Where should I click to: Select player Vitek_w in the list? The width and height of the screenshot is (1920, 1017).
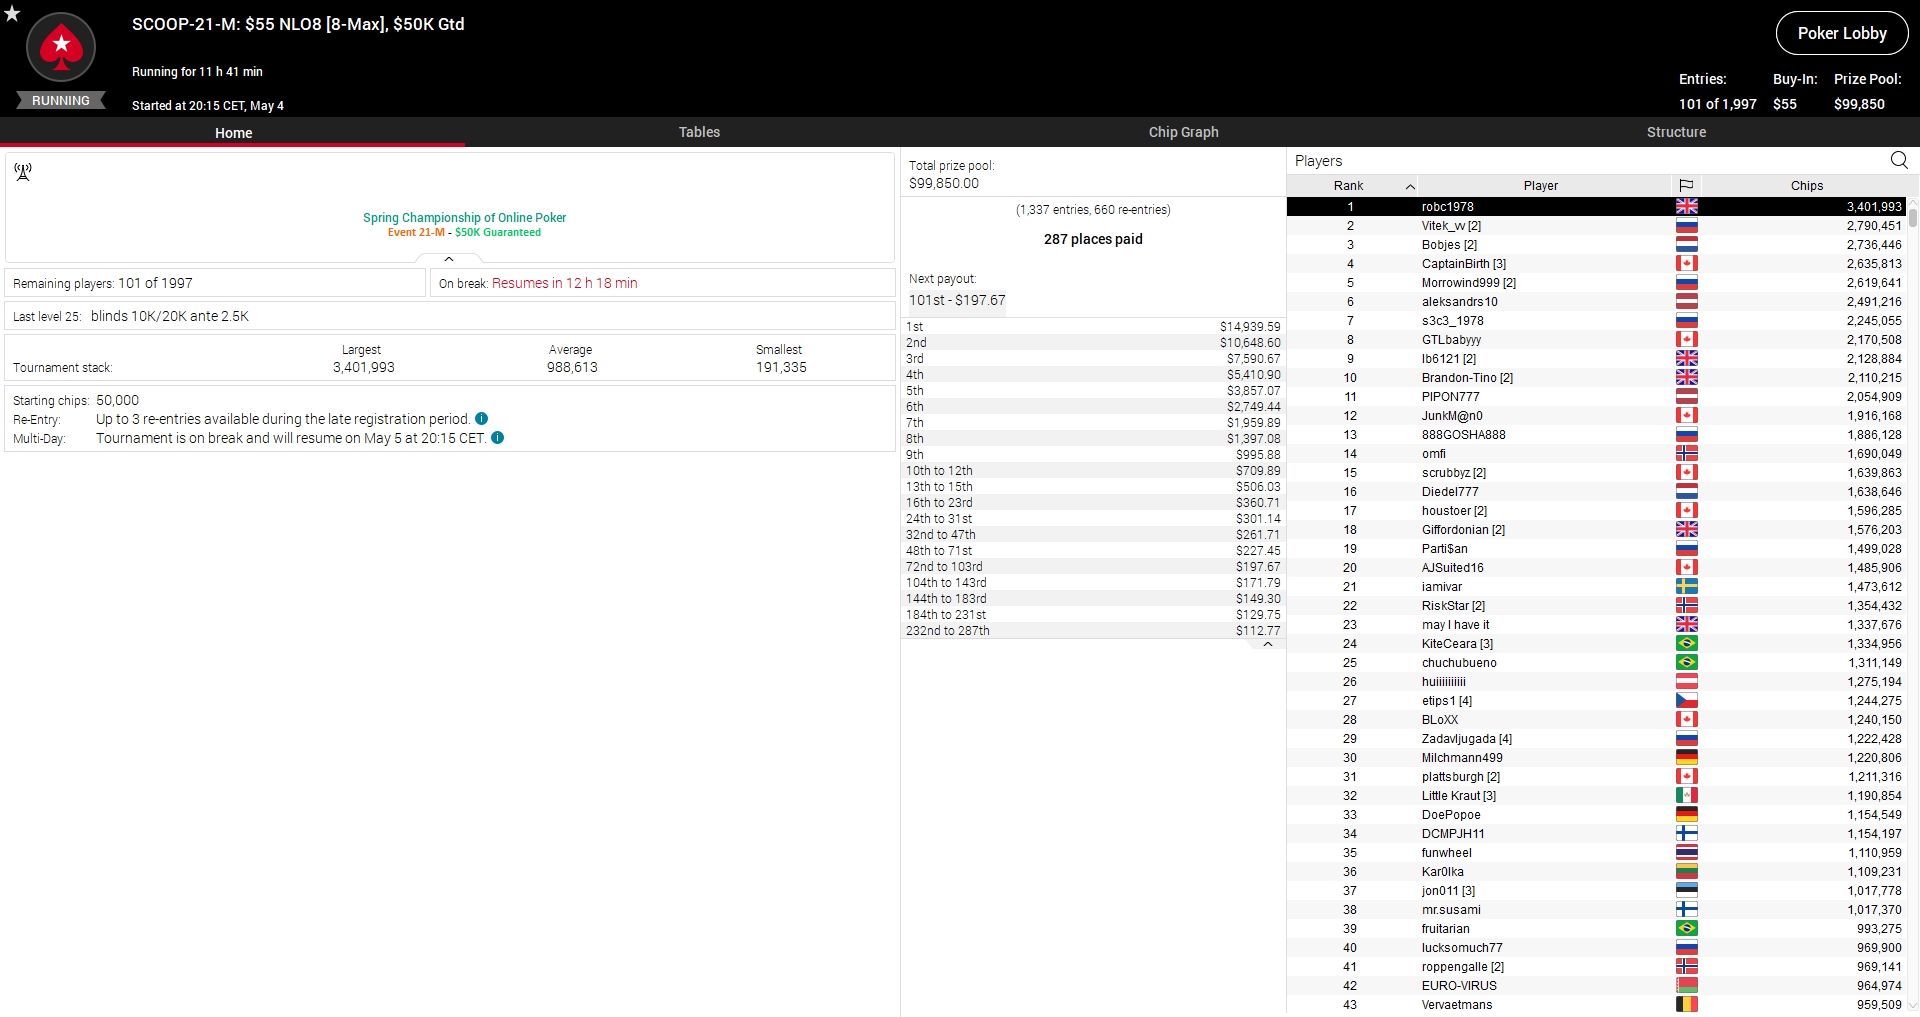point(1450,226)
